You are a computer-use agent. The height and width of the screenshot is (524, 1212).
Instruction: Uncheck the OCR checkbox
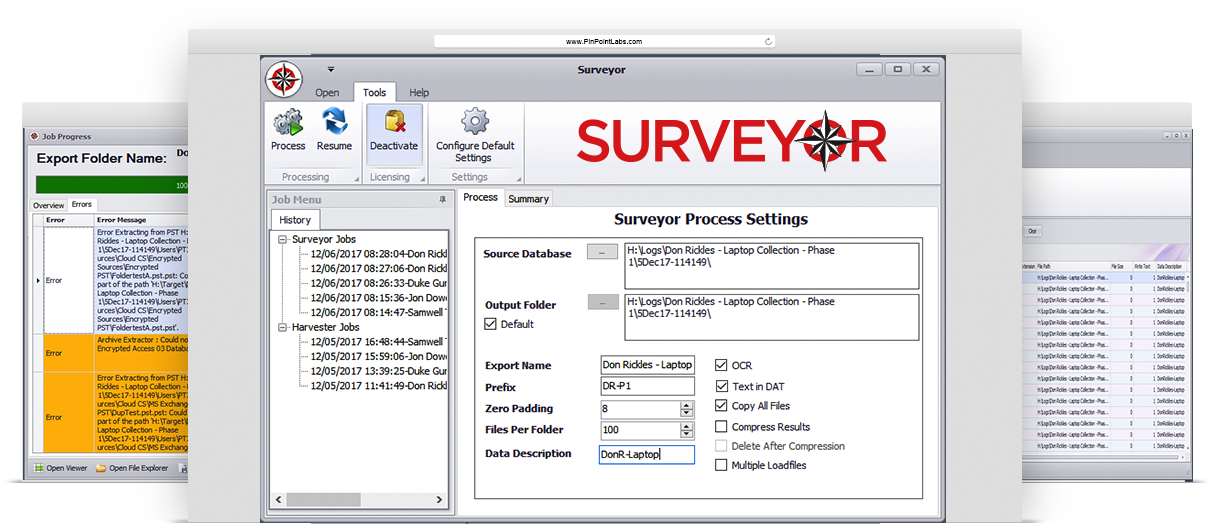[x=722, y=366]
